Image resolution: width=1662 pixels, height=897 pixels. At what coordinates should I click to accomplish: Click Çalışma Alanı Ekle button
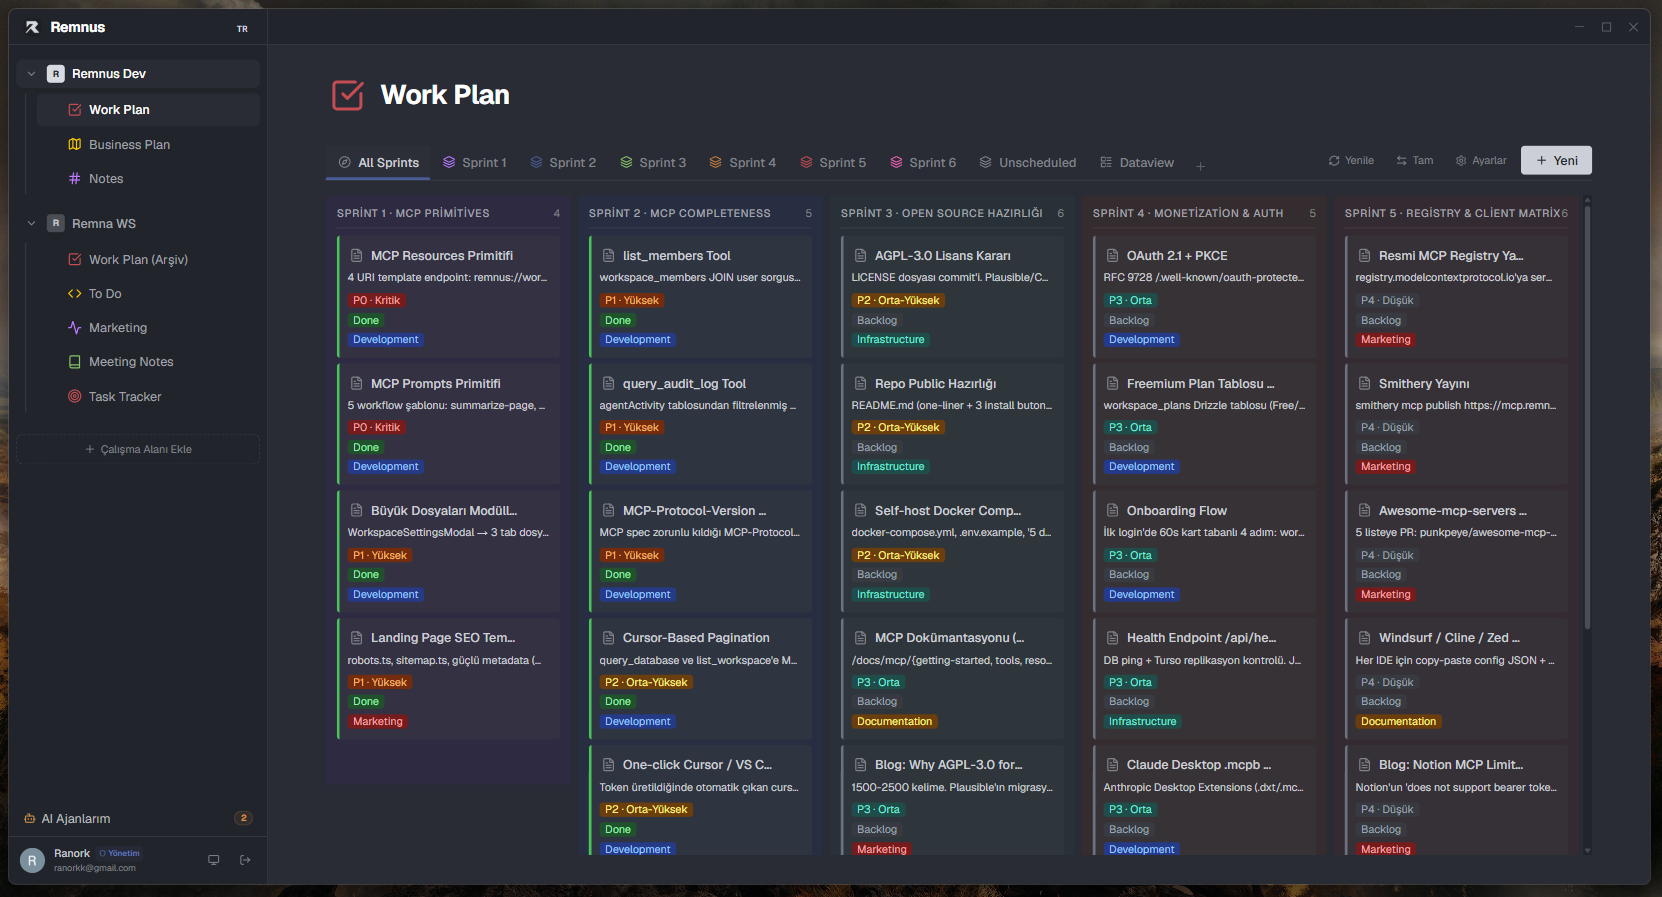click(x=138, y=450)
